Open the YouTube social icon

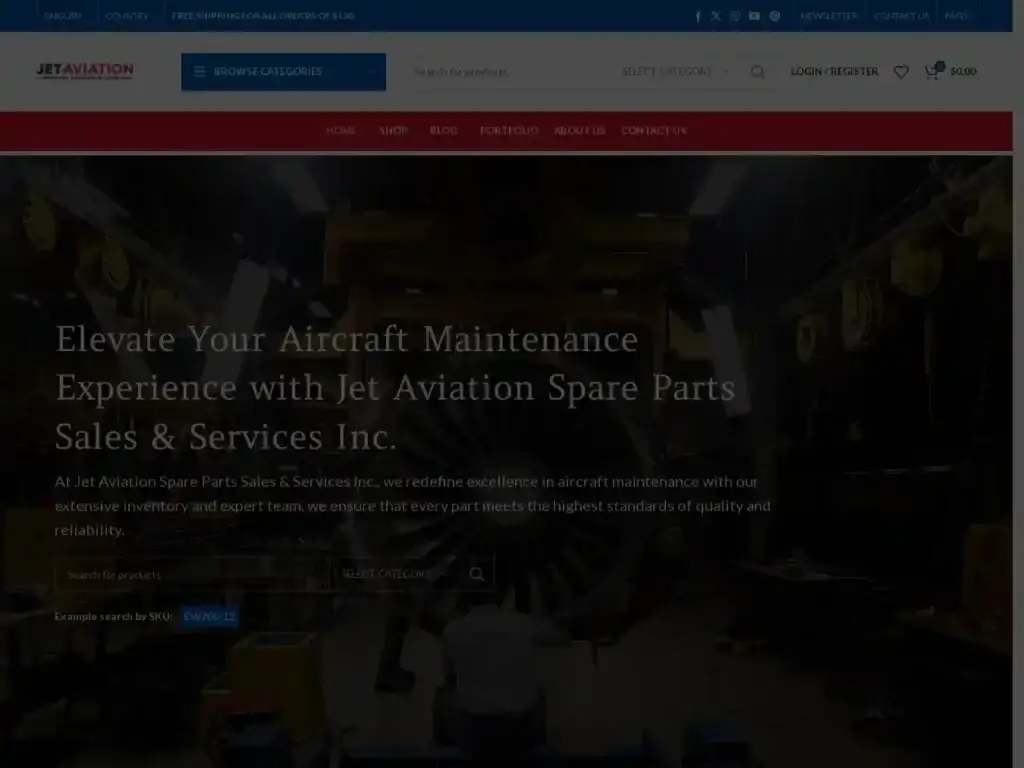pyautogui.click(x=754, y=15)
